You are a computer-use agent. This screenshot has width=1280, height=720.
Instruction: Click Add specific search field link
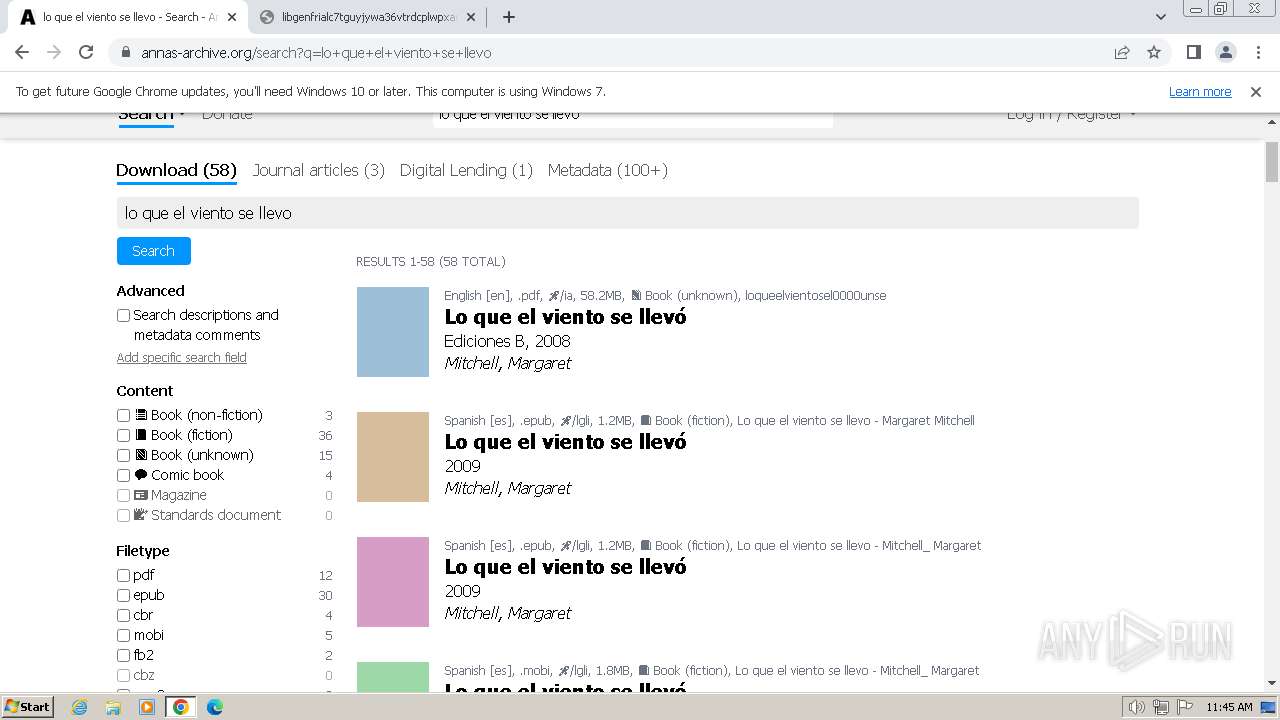(x=181, y=357)
